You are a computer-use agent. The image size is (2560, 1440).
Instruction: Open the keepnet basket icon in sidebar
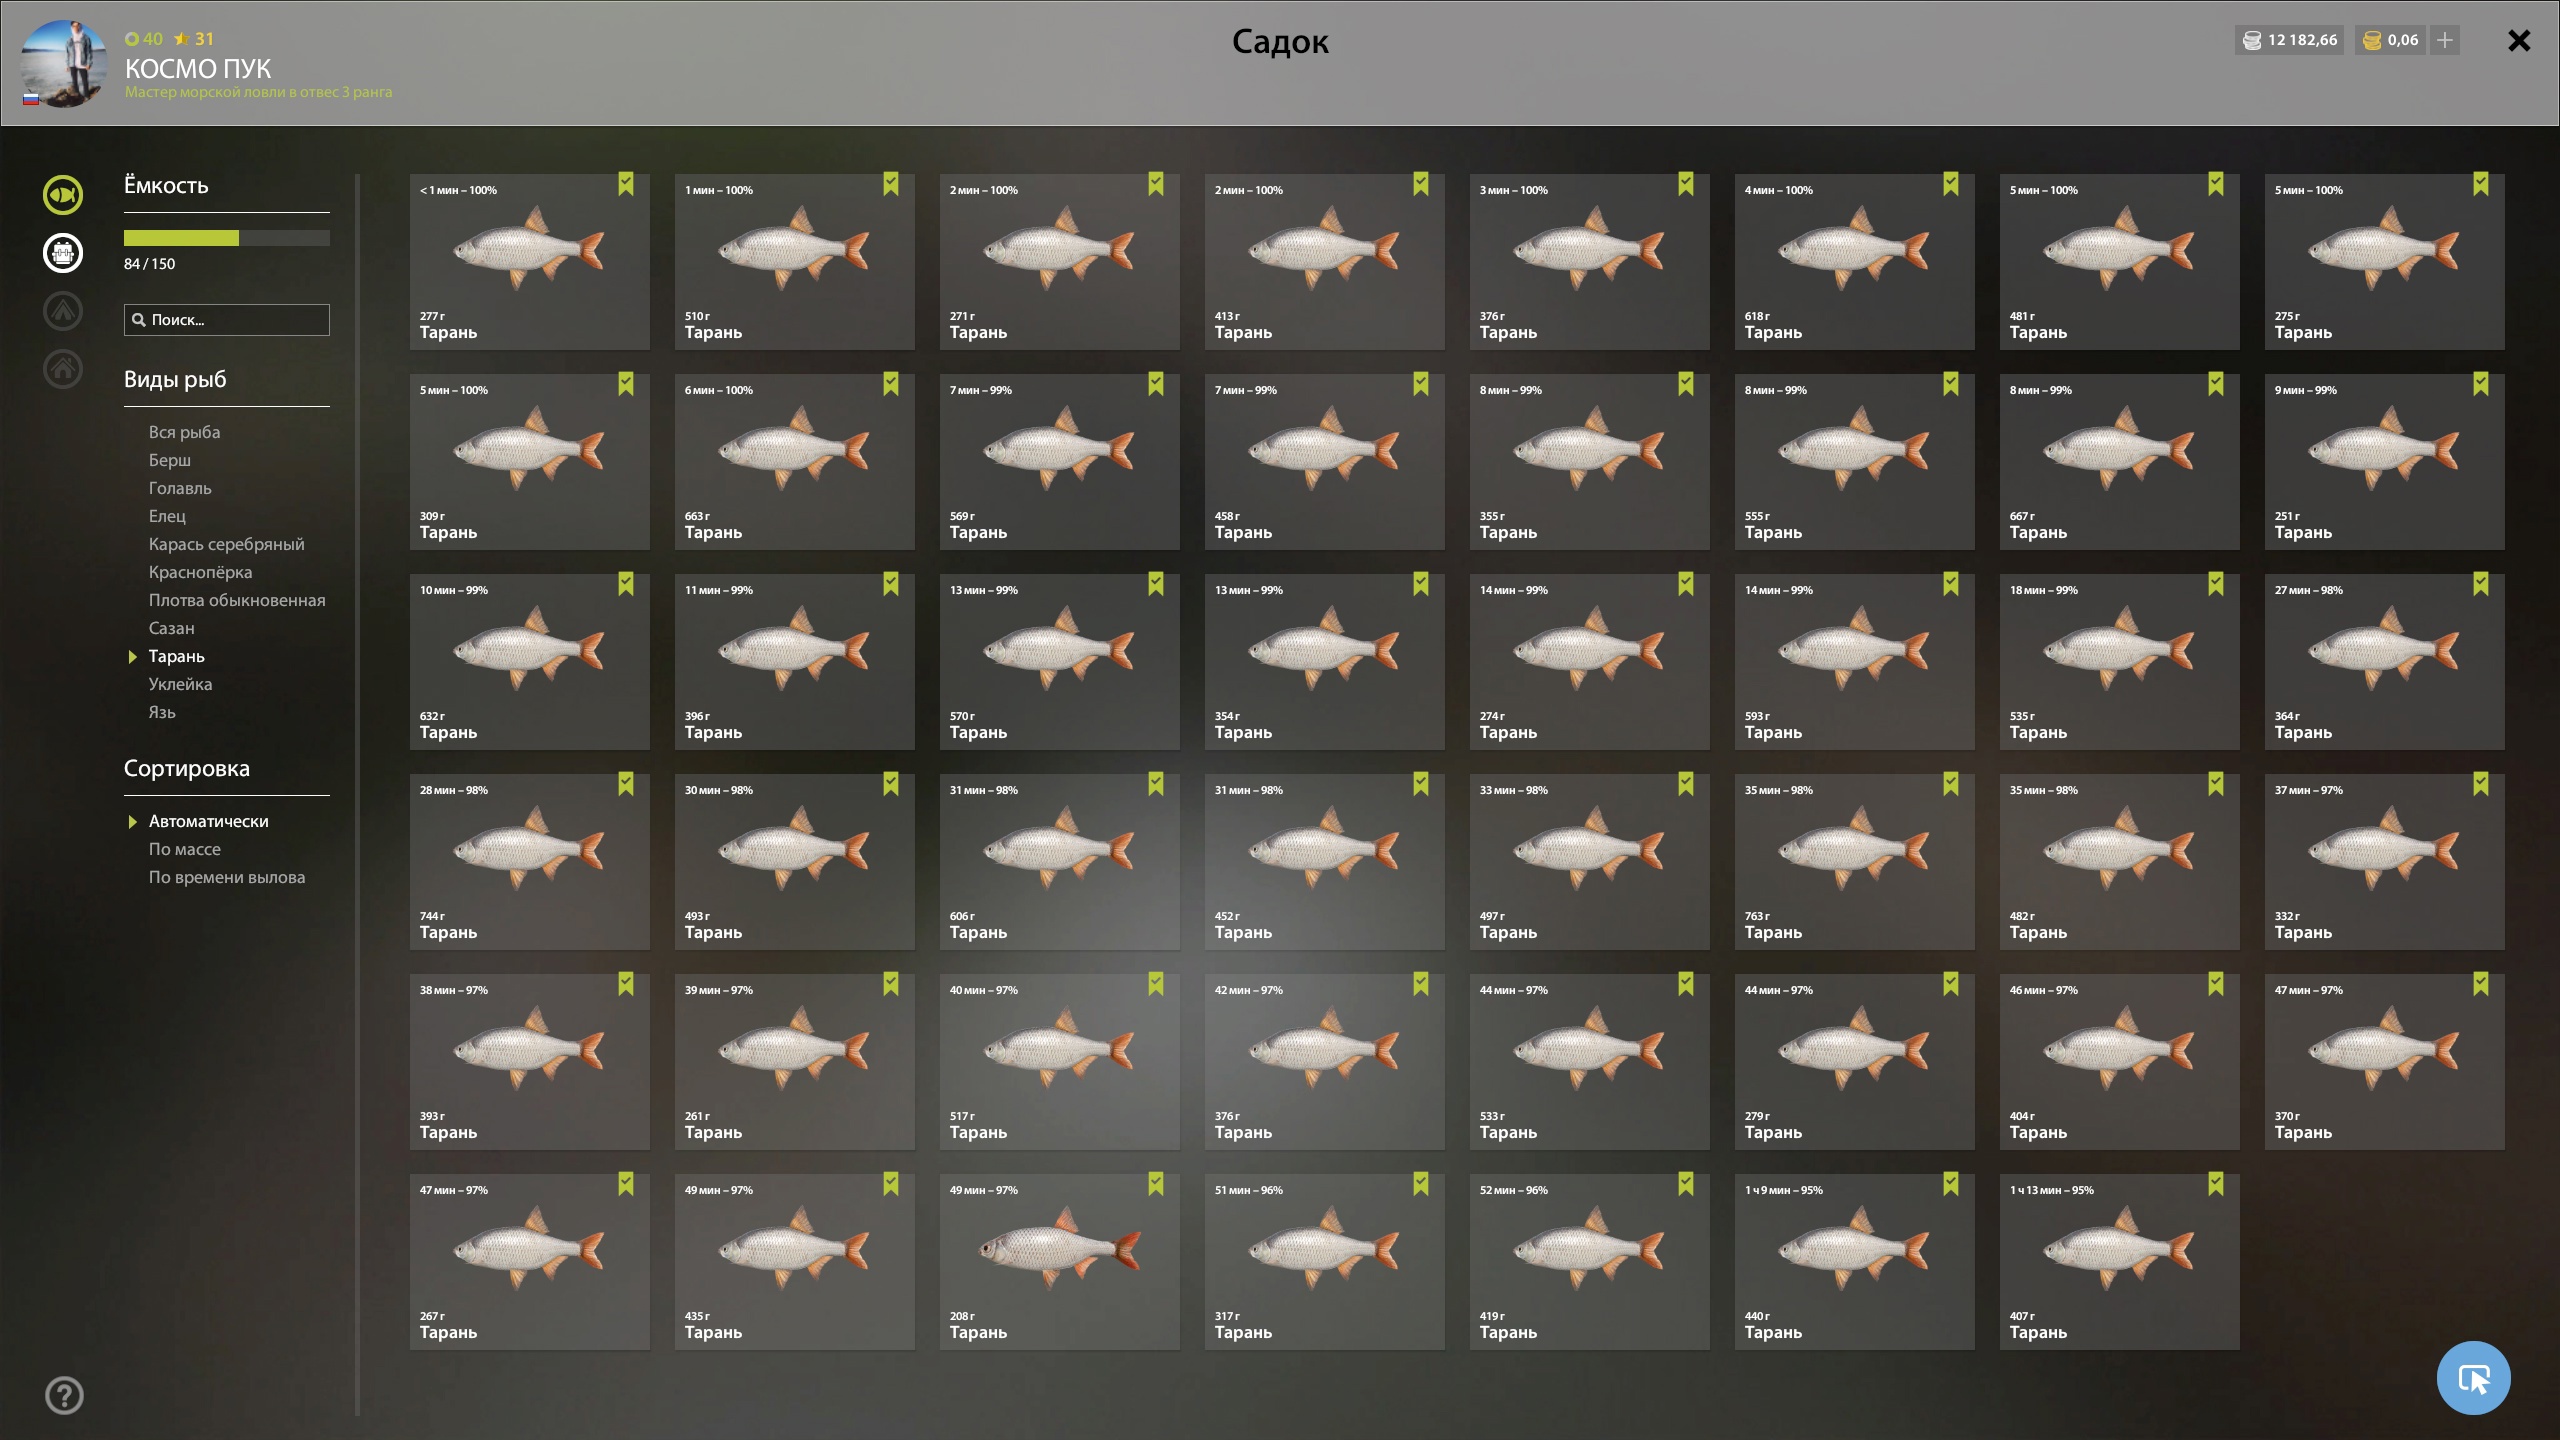pos(63,253)
